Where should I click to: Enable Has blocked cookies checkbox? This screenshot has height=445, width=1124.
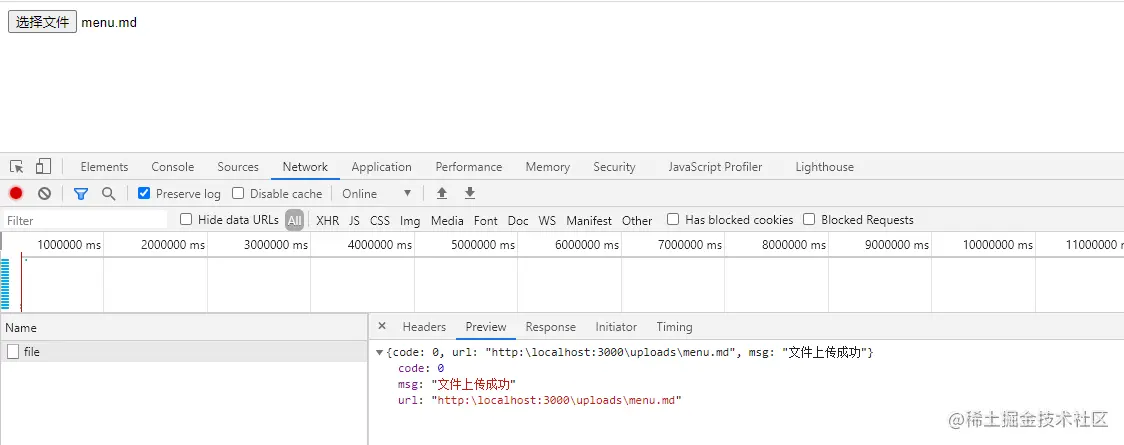click(673, 219)
